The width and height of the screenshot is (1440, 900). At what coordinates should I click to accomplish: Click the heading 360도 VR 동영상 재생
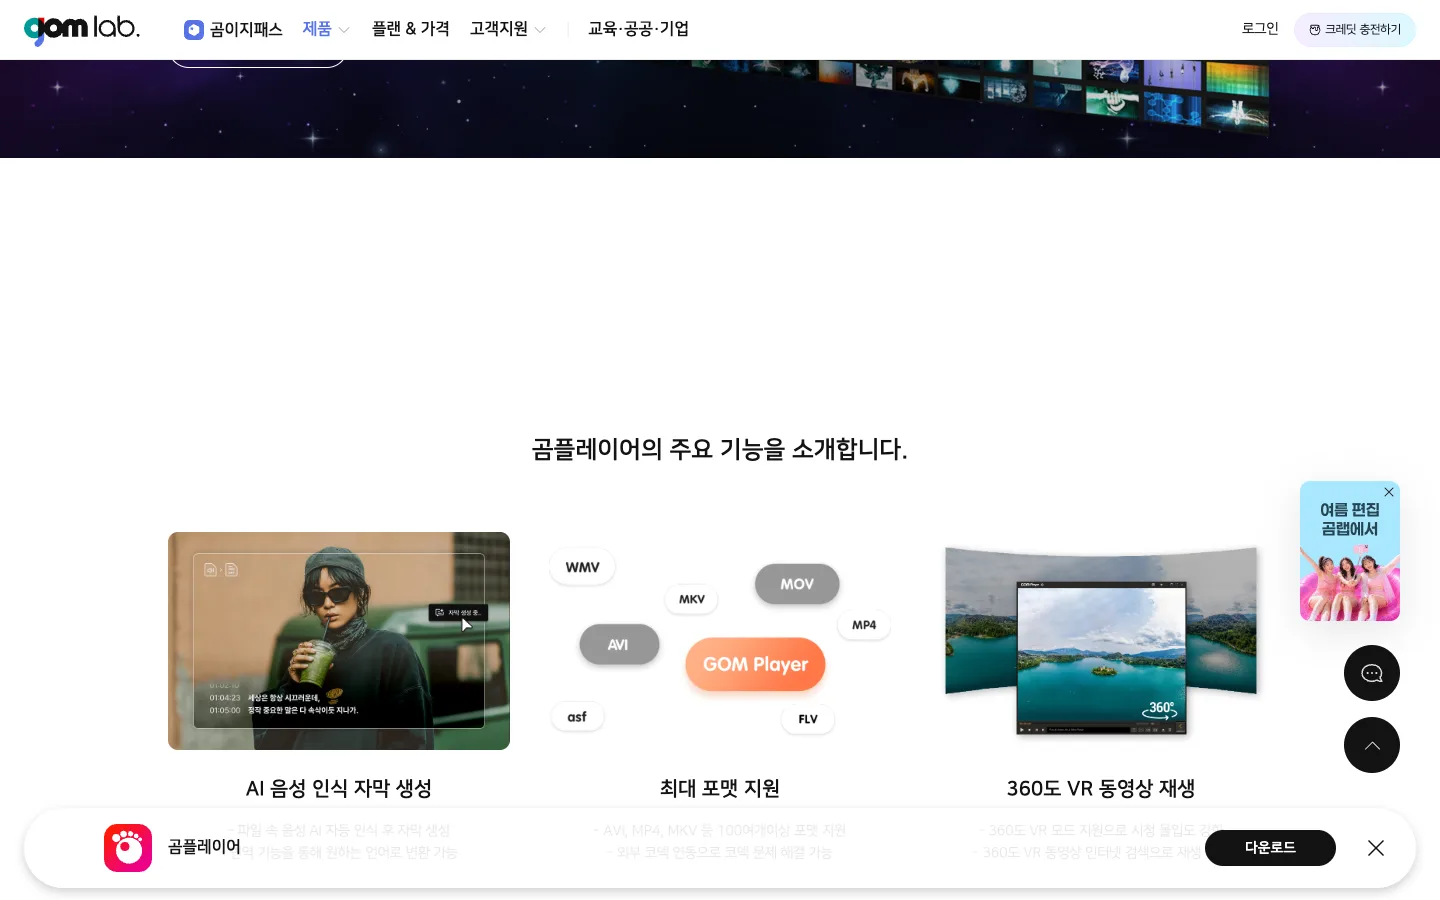(x=1101, y=788)
